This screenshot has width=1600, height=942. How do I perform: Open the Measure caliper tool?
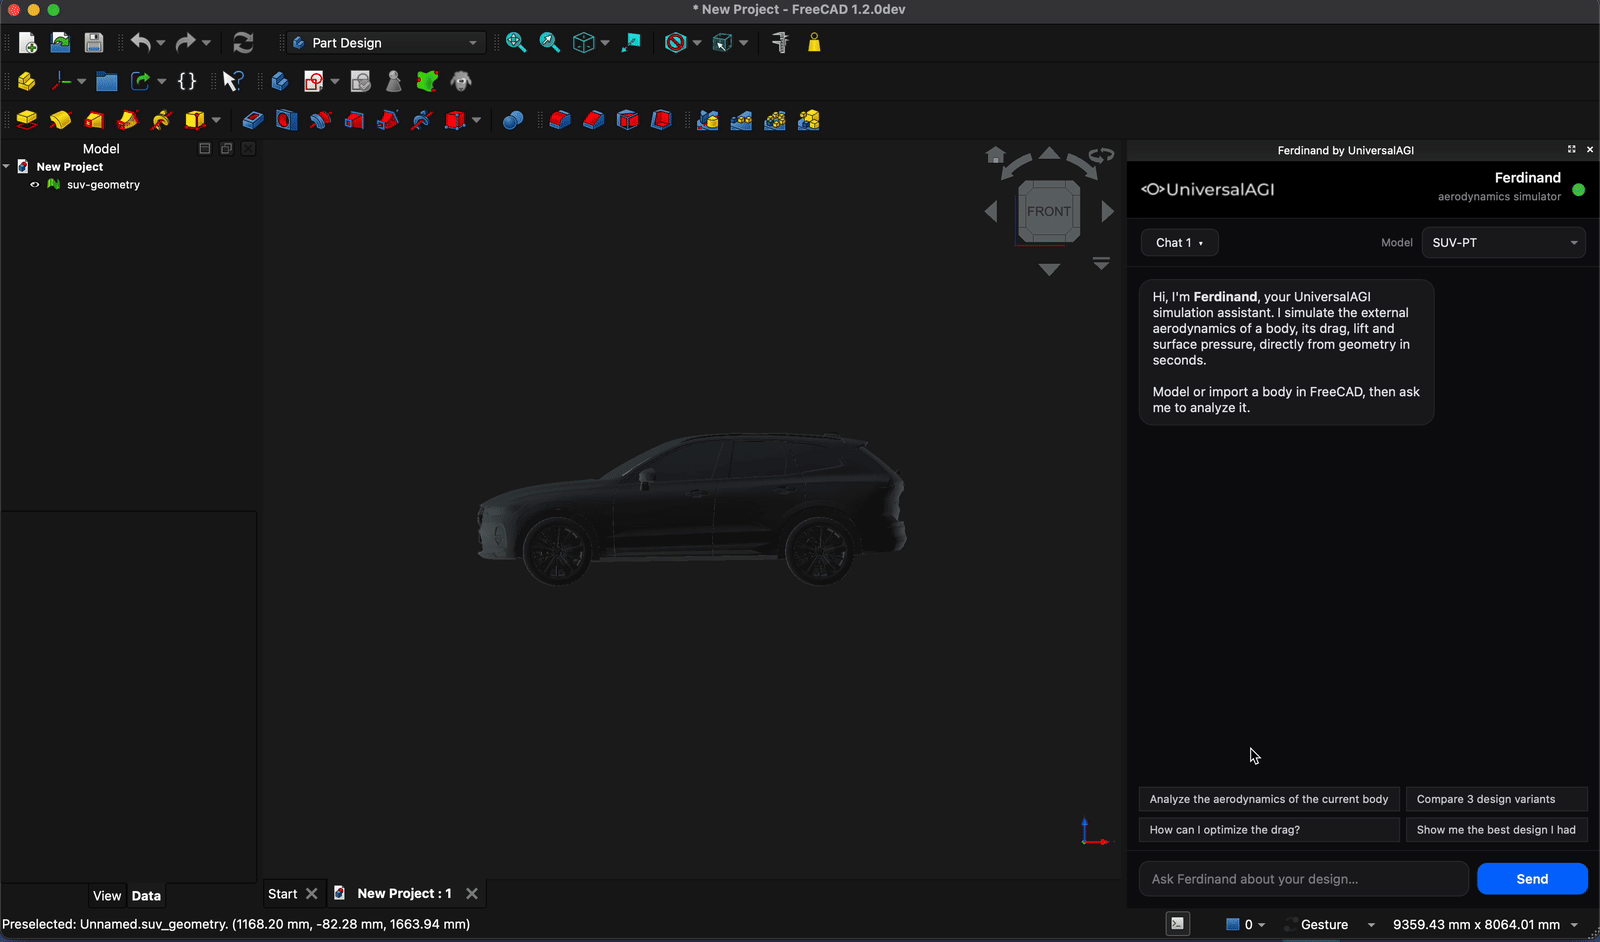tap(781, 43)
